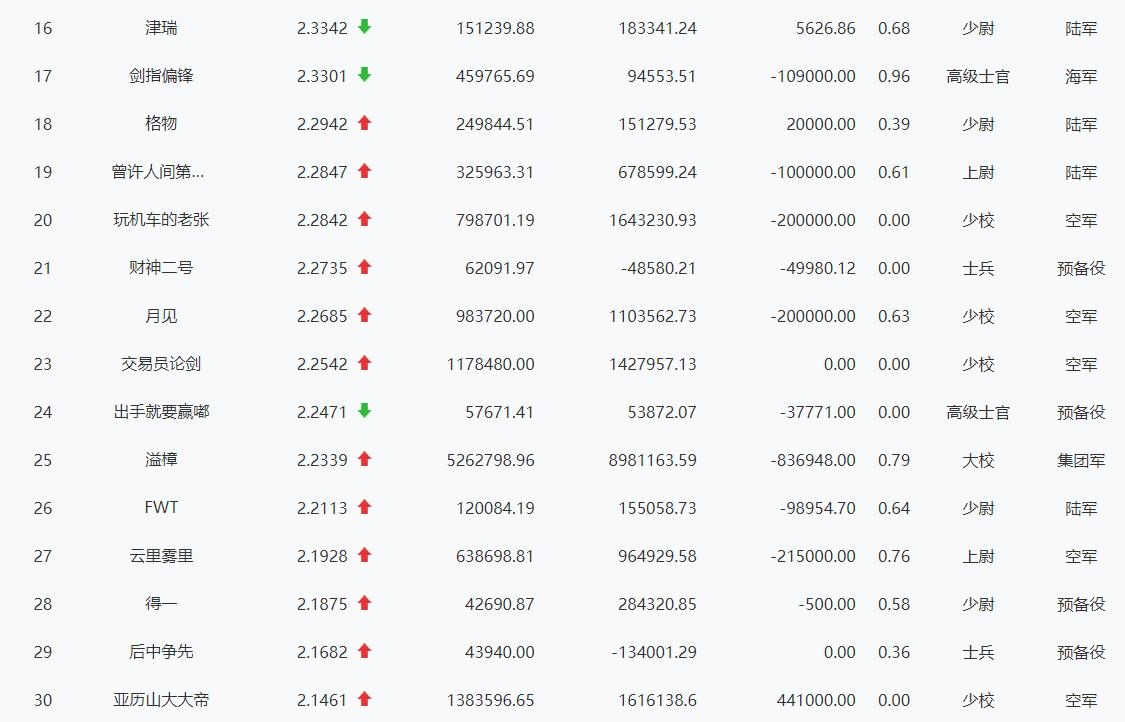Click the green down arrow beside 2.2471
The height and width of the screenshot is (722, 1125).
click(x=365, y=411)
